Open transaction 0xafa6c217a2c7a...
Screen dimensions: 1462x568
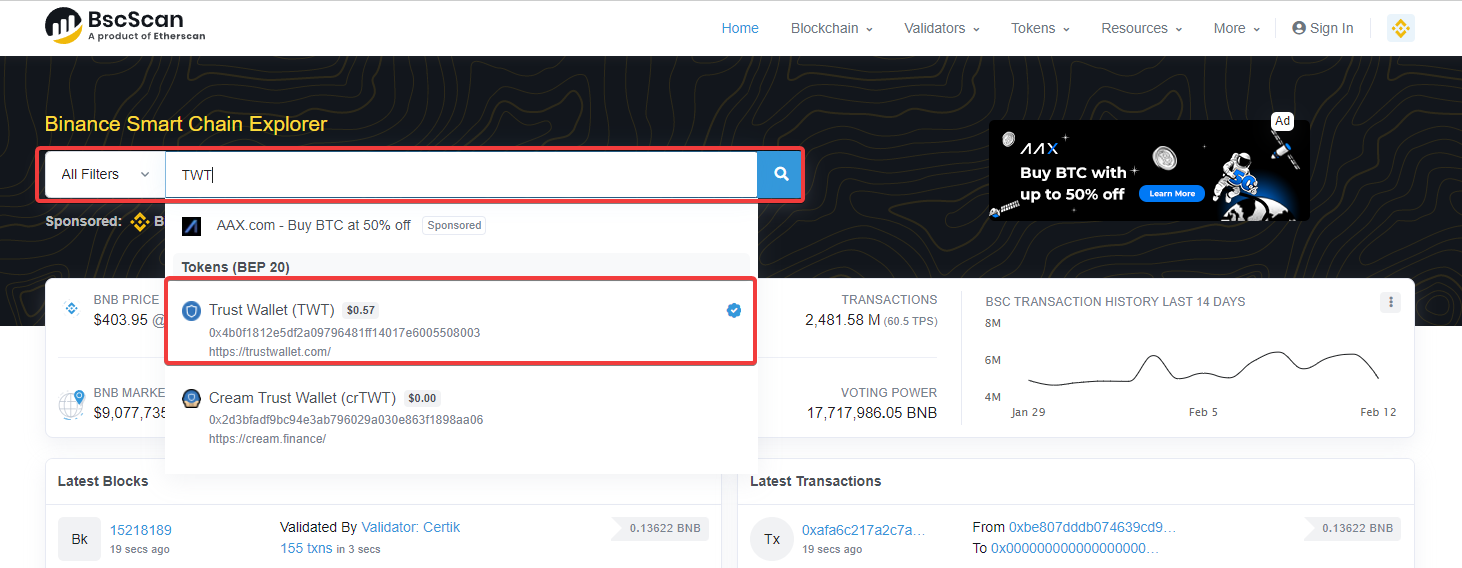[x=863, y=530]
